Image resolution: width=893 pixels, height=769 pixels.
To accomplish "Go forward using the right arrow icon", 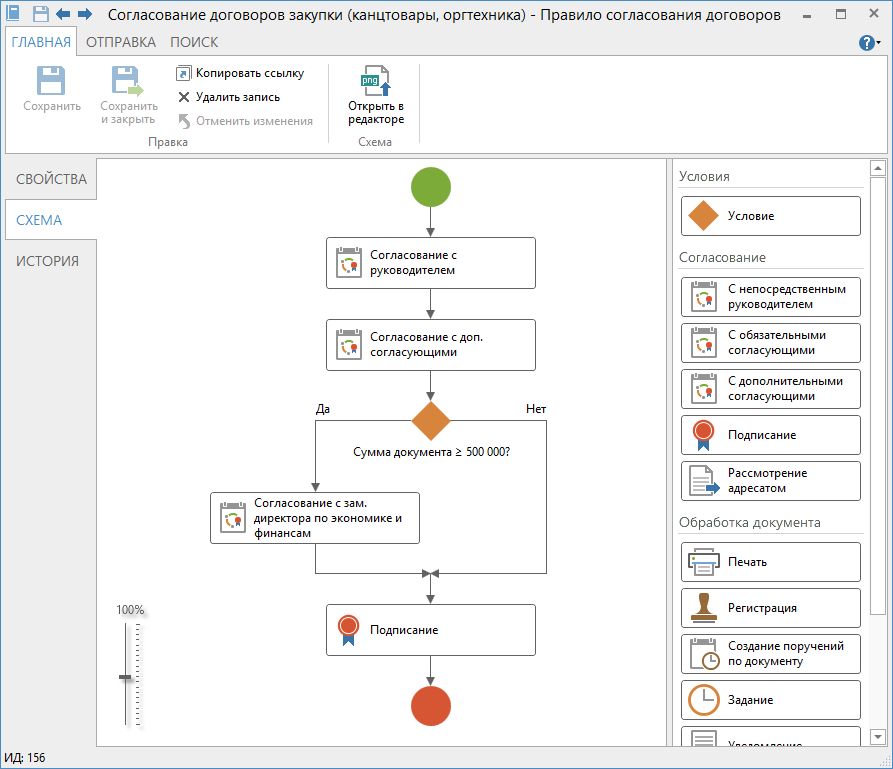I will click(85, 14).
